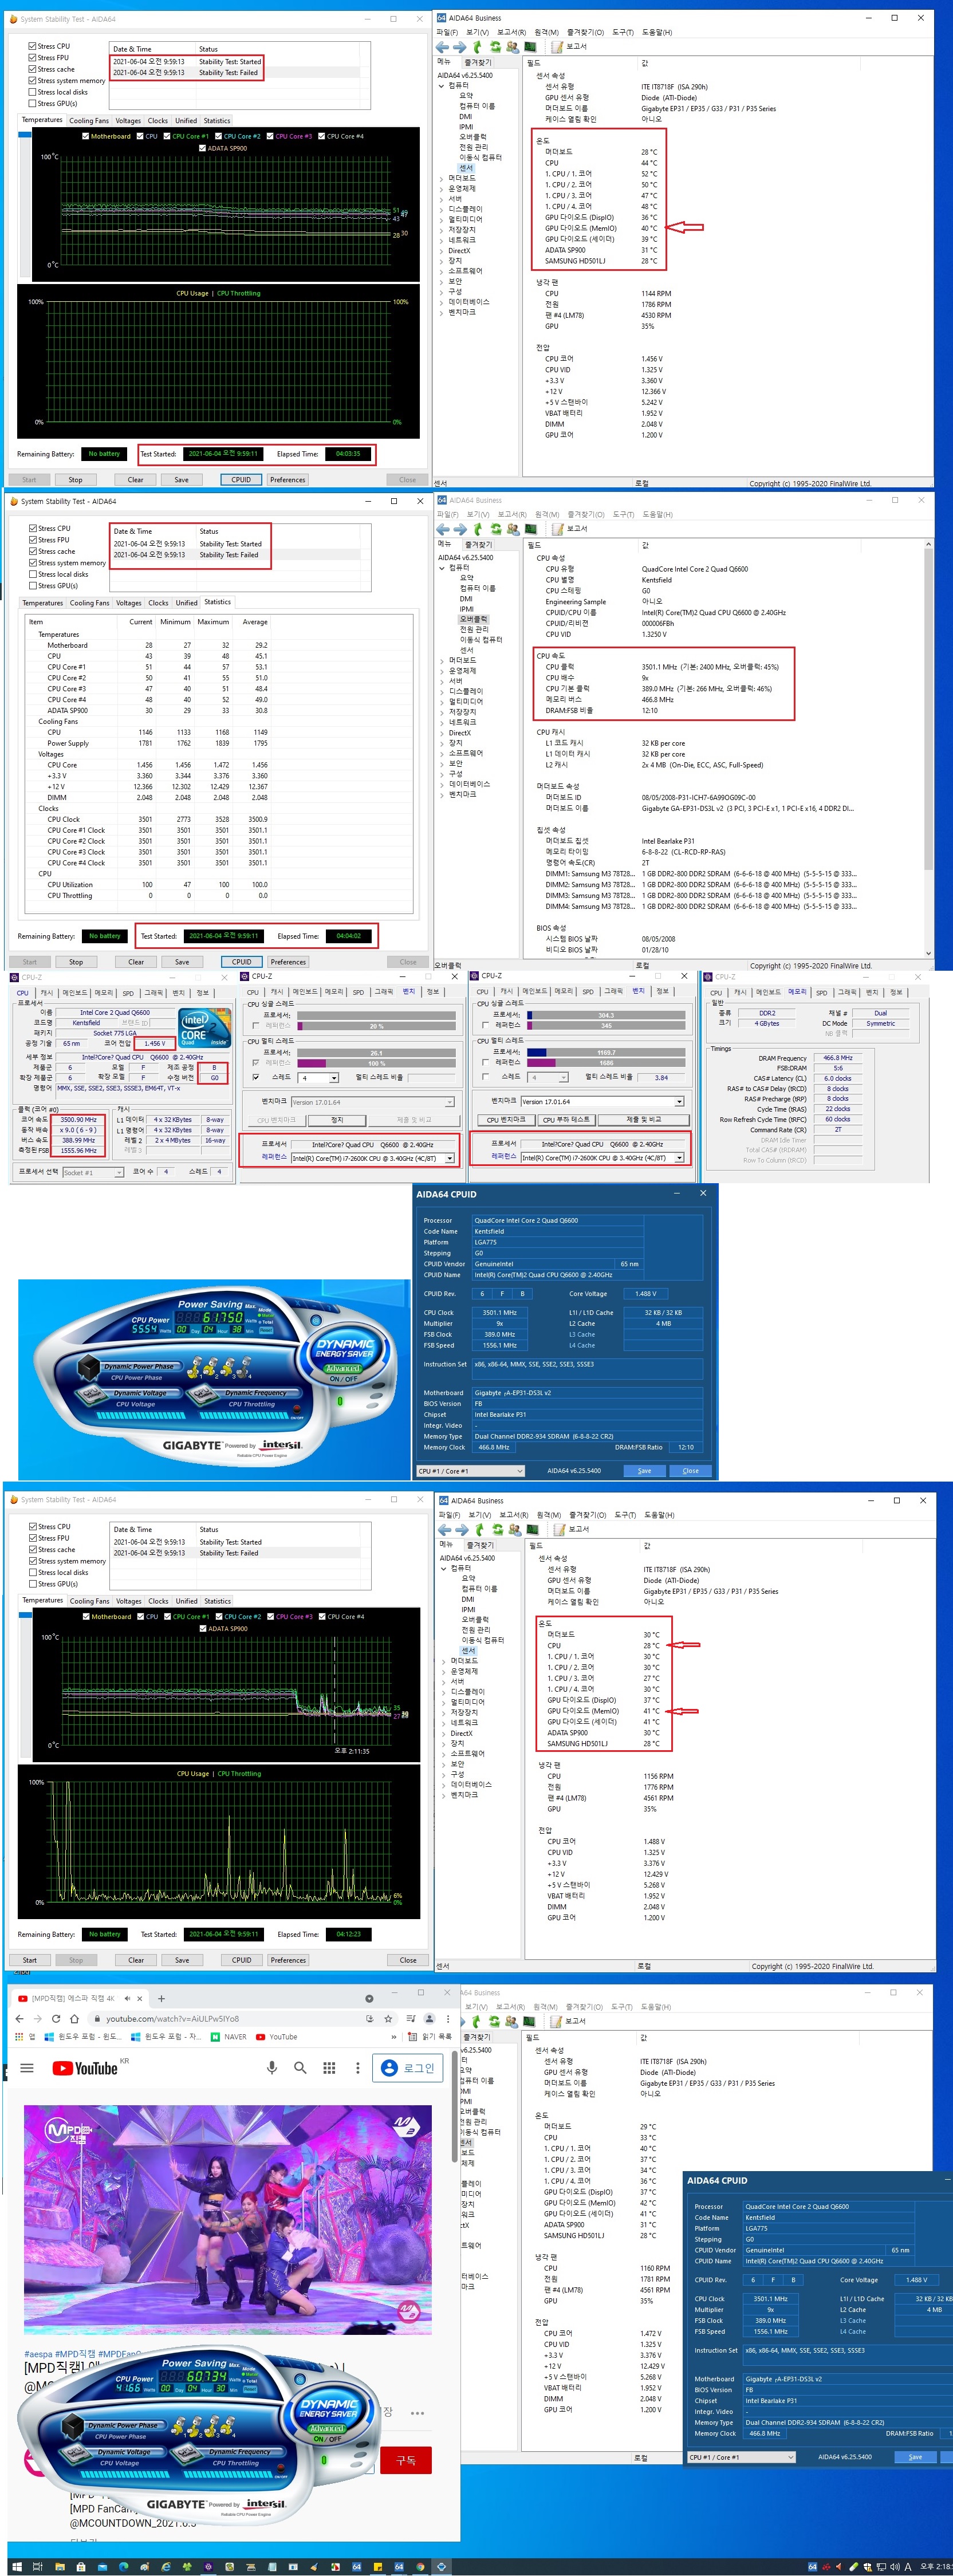Screen dimensions: 953x2576
Task: Click vertical scrollbar in AIDA64 showing CPU 속성
Action: (x=928, y=748)
